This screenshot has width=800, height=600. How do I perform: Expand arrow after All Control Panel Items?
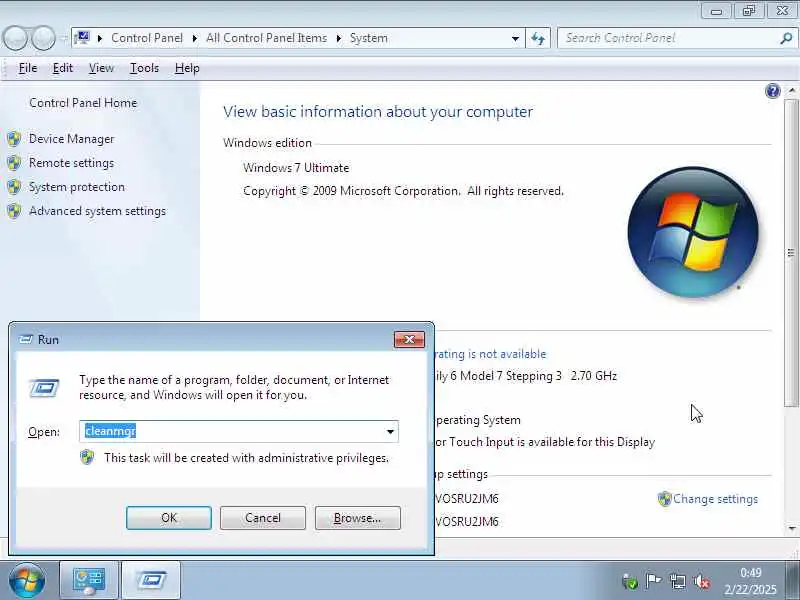(x=338, y=38)
